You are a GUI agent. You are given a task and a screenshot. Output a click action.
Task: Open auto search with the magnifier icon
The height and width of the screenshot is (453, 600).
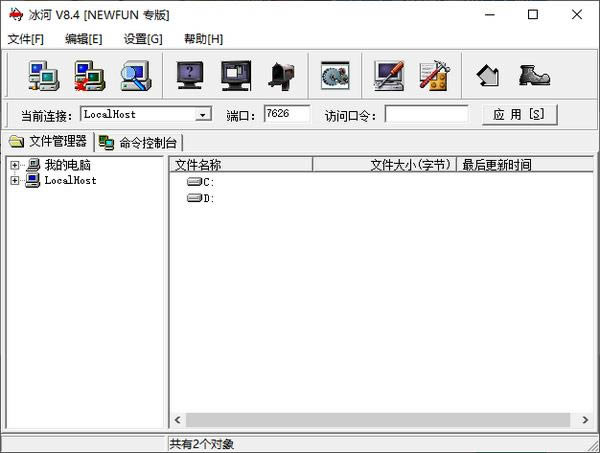point(135,75)
